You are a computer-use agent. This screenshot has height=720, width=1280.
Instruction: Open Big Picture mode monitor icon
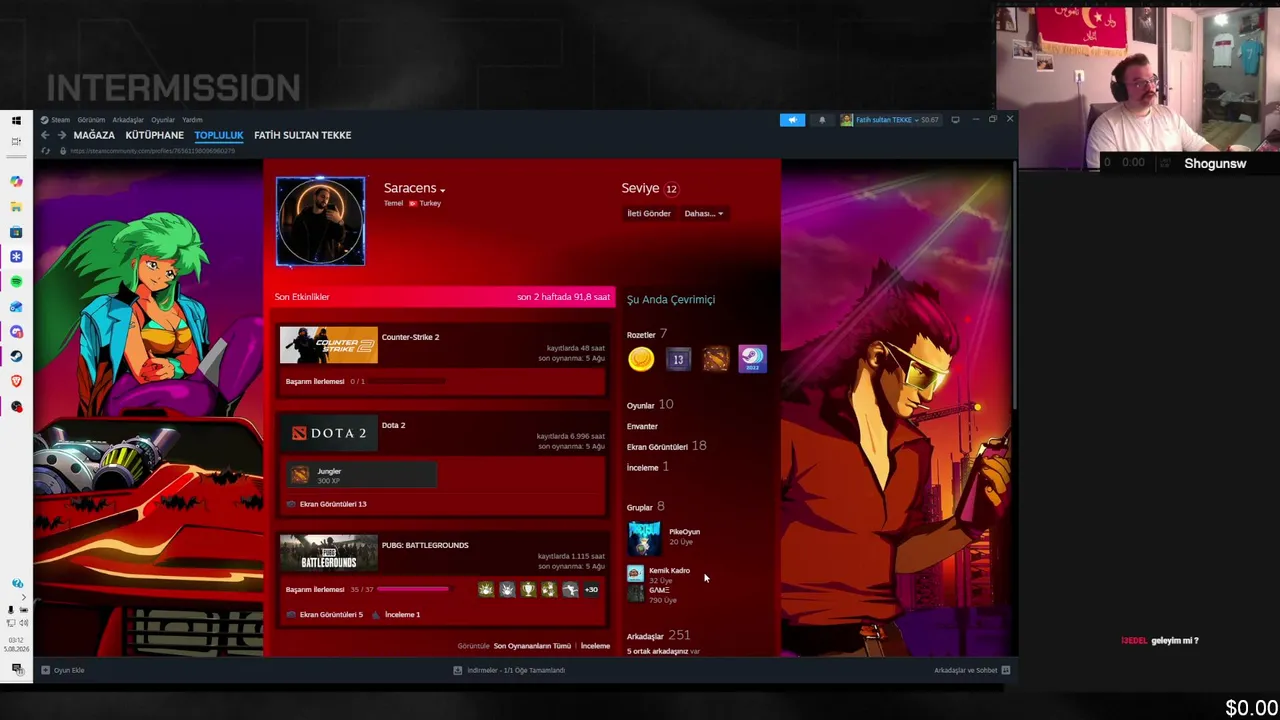[955, 120]
